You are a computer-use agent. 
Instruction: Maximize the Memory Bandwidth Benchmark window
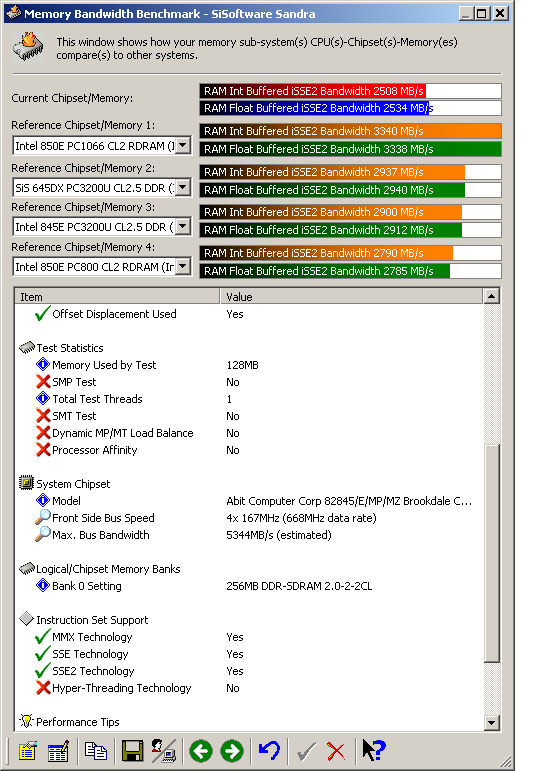(482, 13)
